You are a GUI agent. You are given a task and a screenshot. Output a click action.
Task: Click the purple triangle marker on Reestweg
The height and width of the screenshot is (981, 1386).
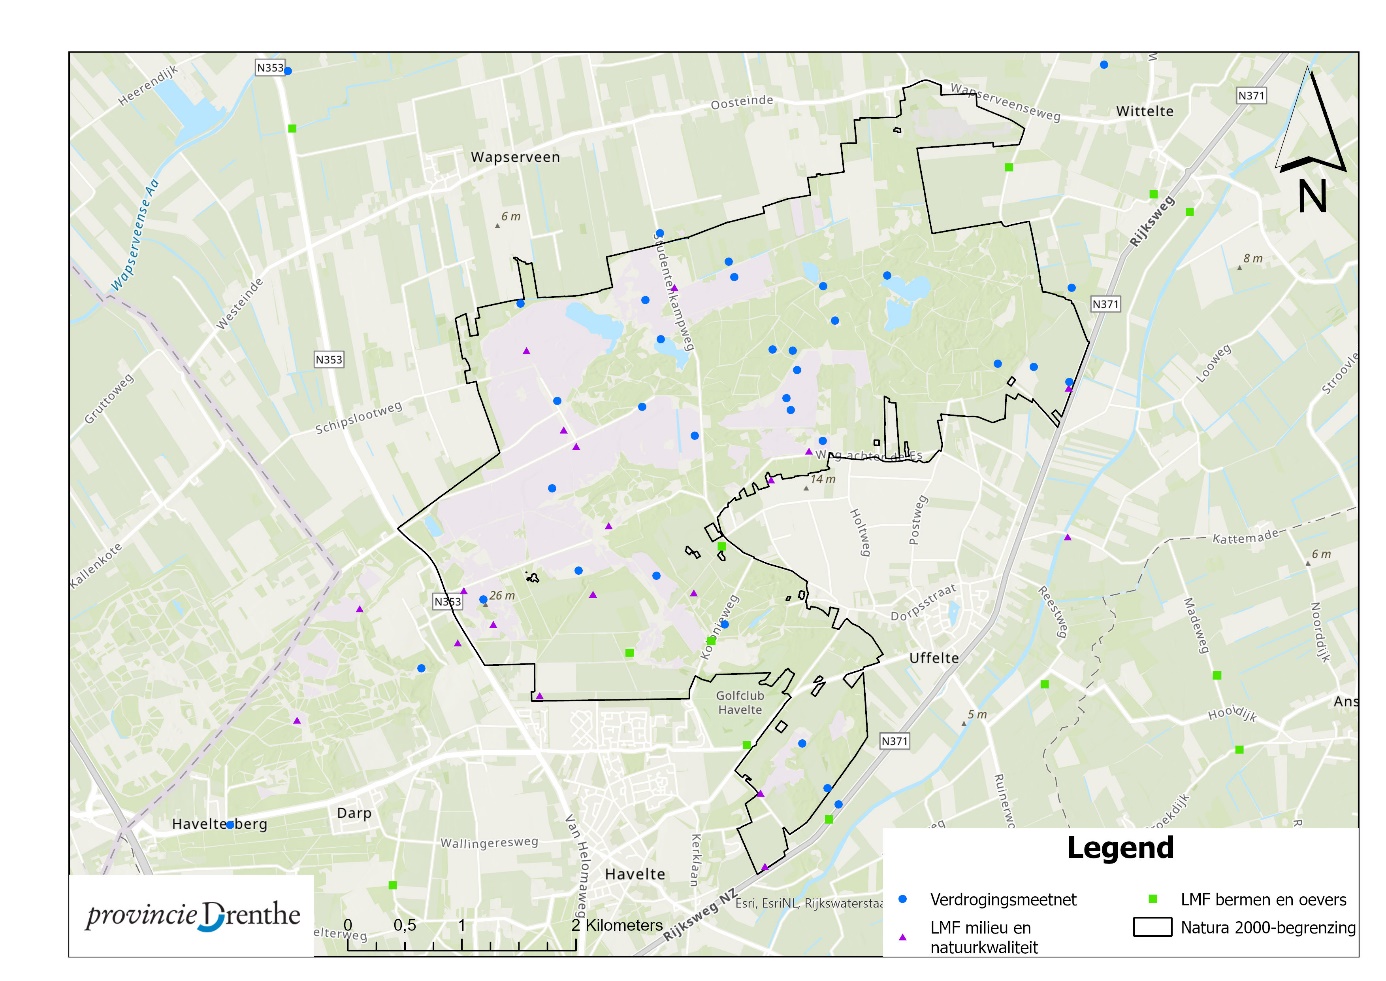[x=1067, y=538]
